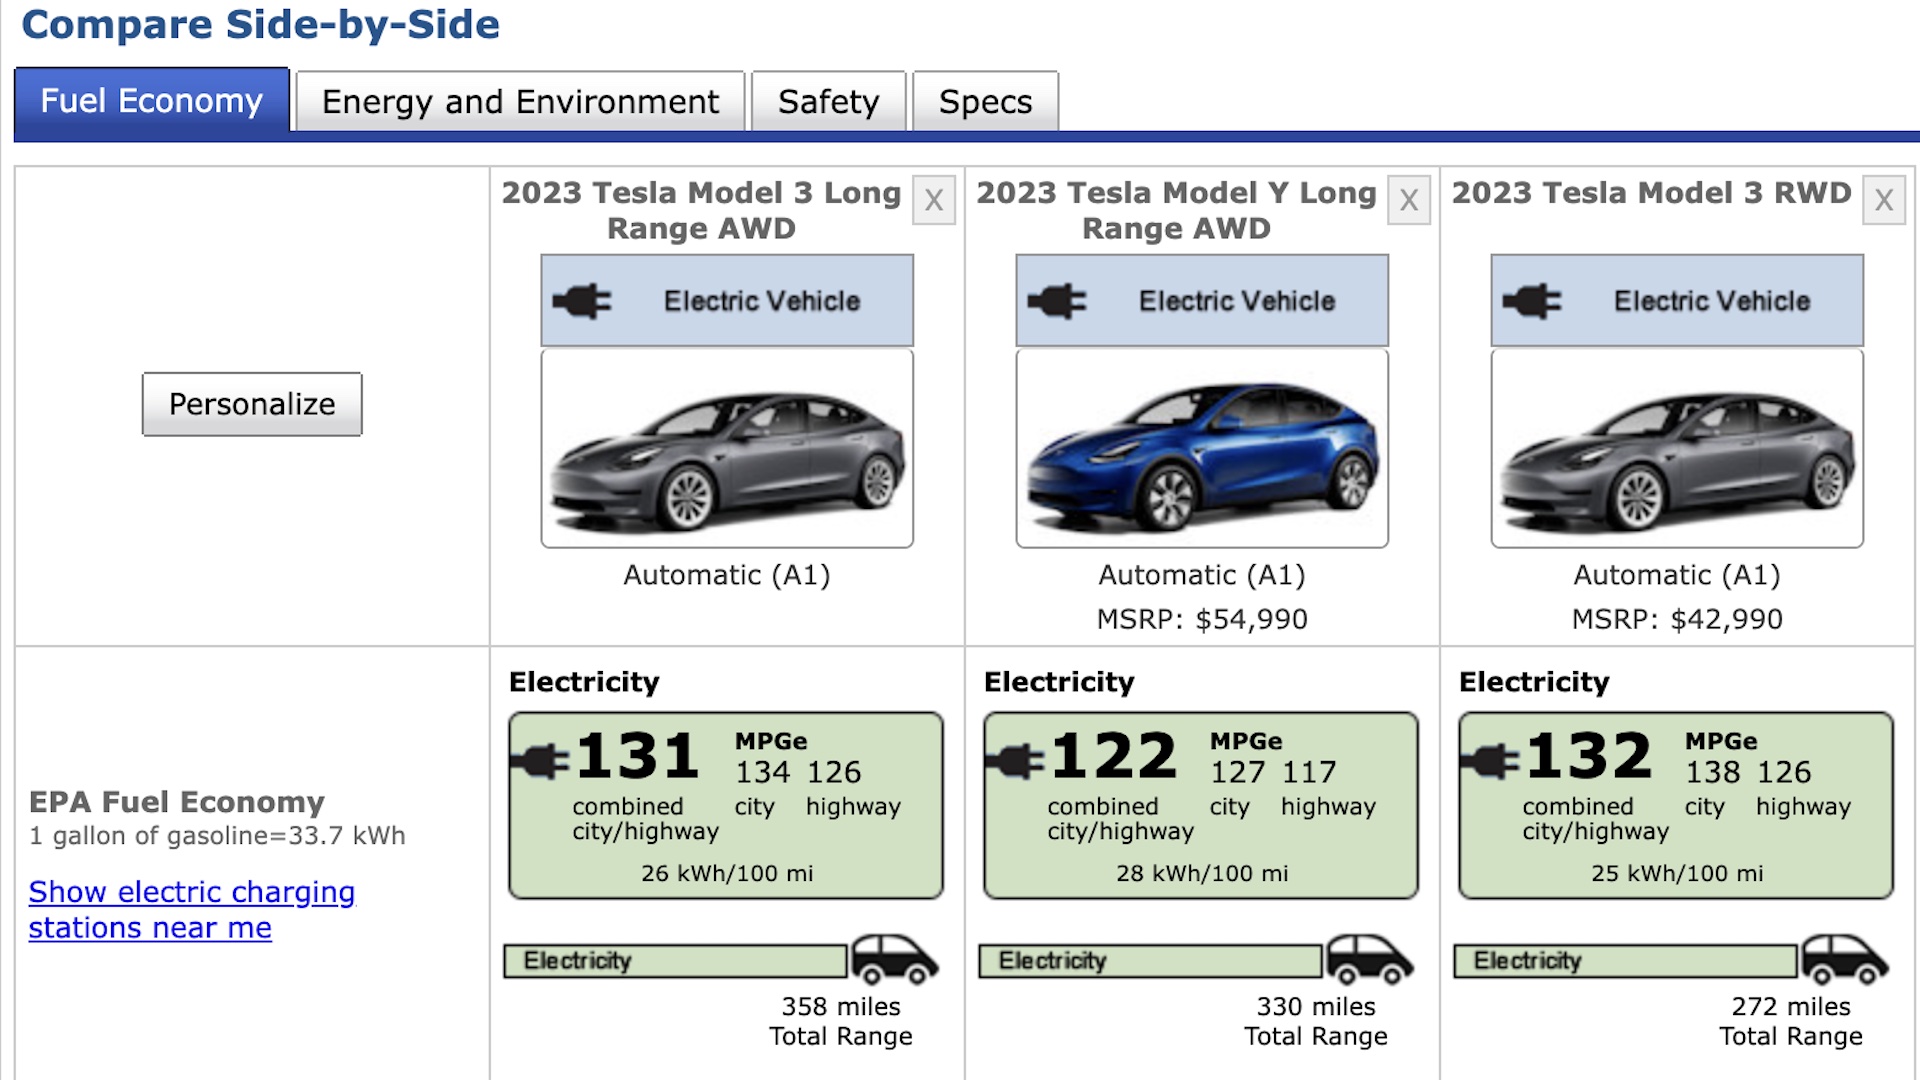Click 272 miles Total Range text

point(1791,1021)
